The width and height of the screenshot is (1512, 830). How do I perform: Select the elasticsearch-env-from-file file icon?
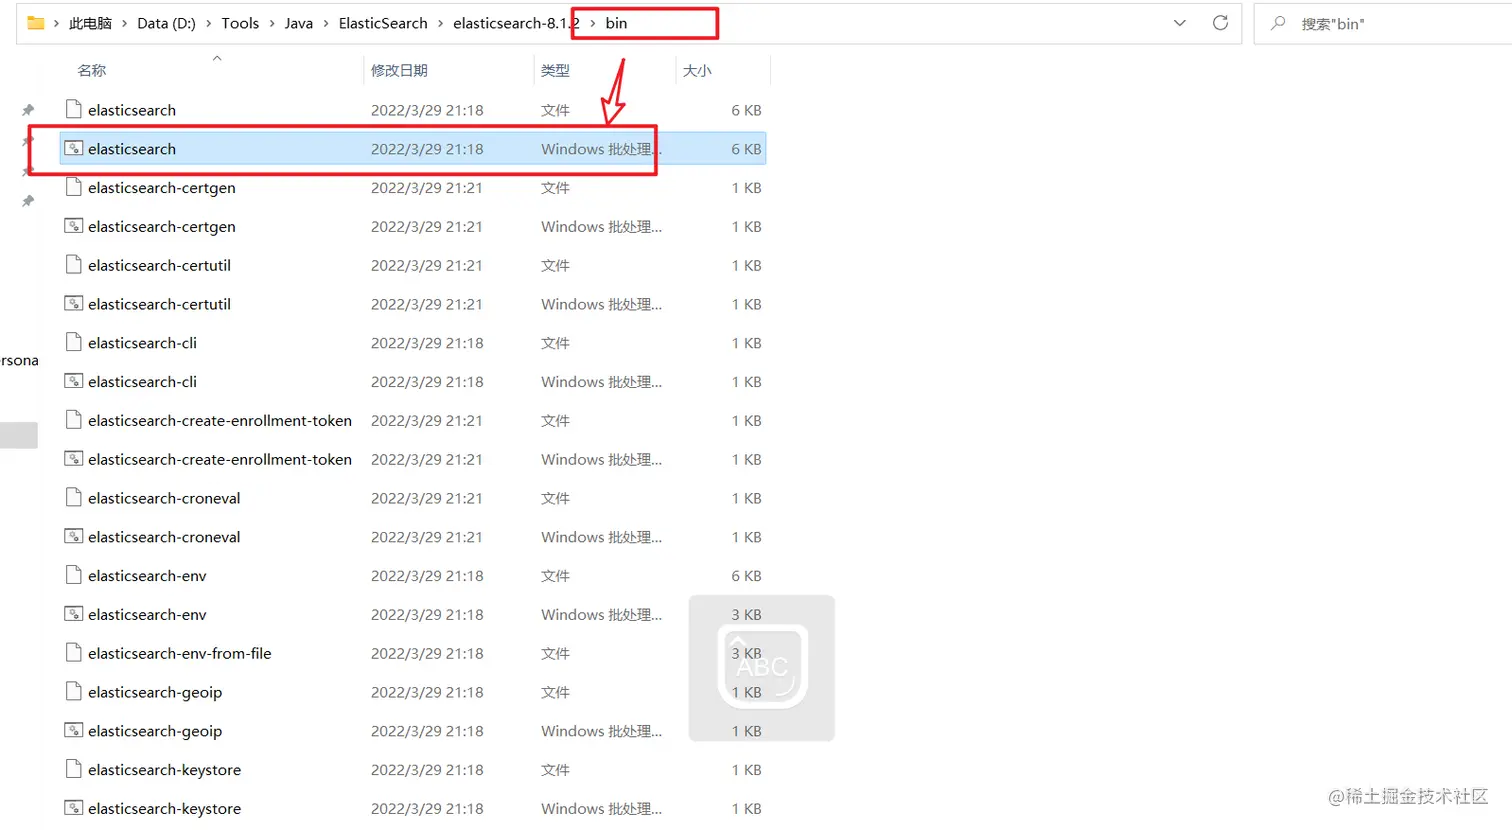(73, 654)
